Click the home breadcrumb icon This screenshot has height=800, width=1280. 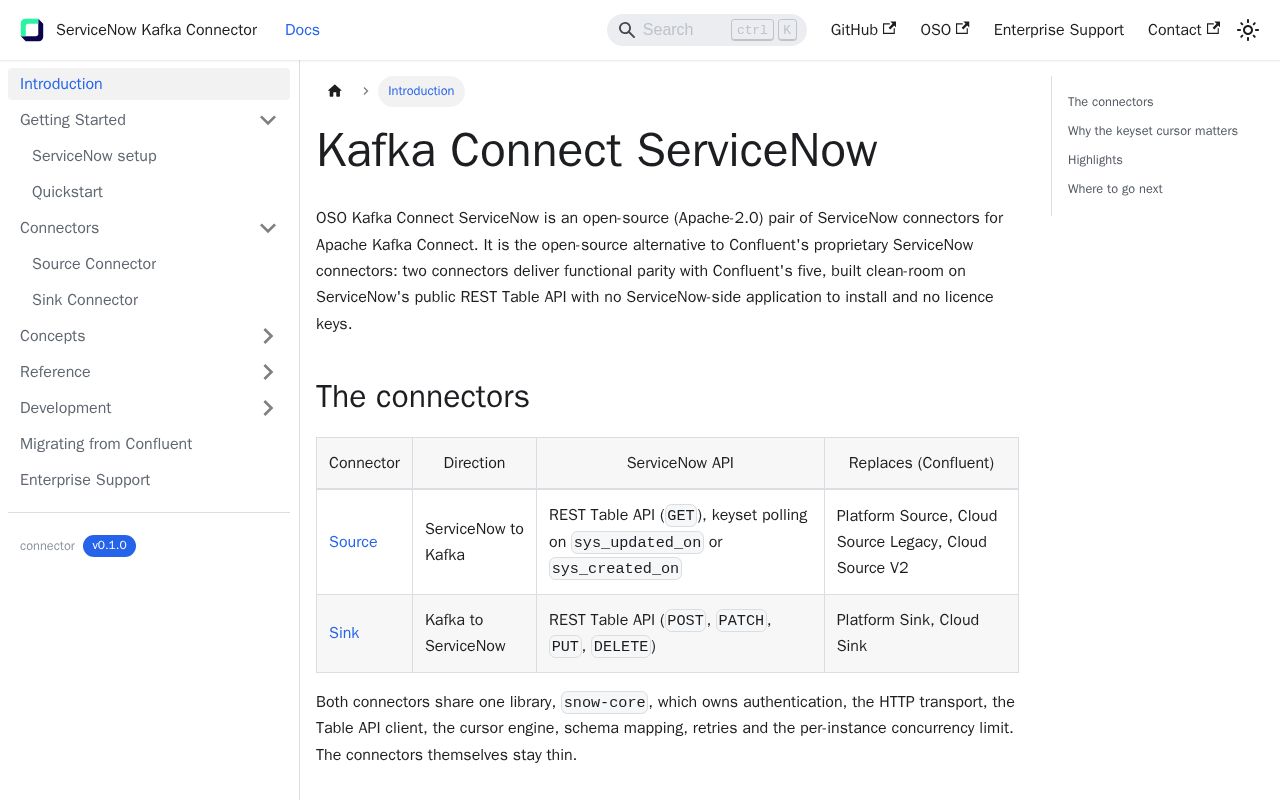[x=335, y=91]
